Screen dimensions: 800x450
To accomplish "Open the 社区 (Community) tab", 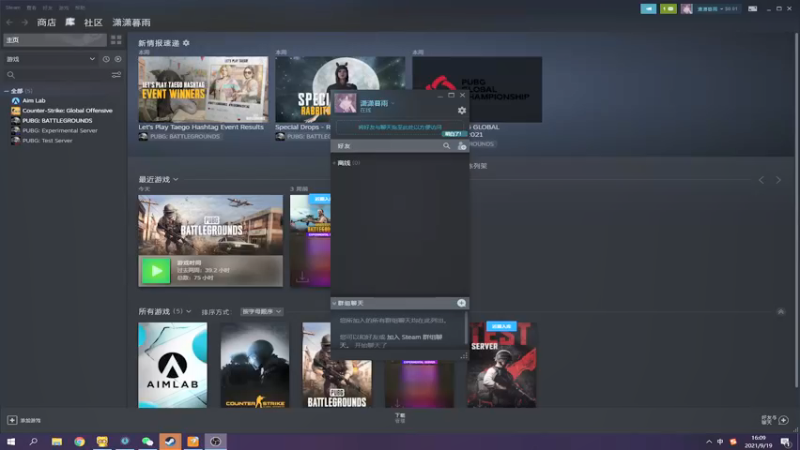I will coord(93,22).
